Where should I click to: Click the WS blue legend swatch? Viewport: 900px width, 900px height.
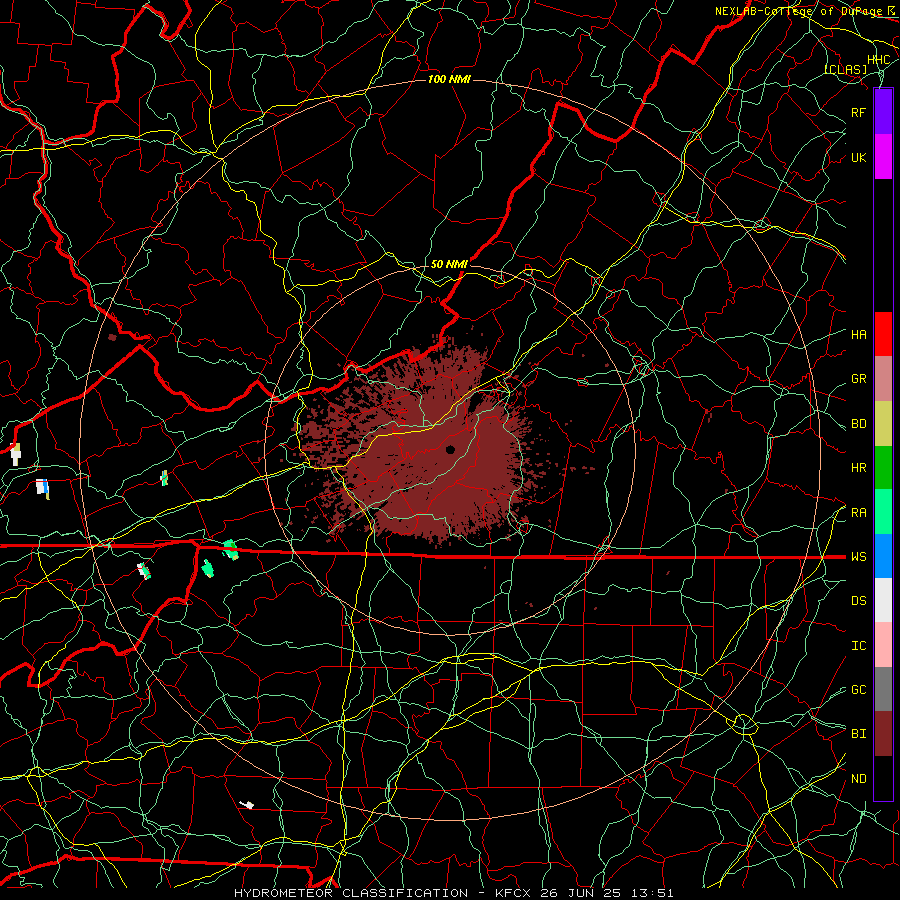pyautogui.click(x=883, y=556)
